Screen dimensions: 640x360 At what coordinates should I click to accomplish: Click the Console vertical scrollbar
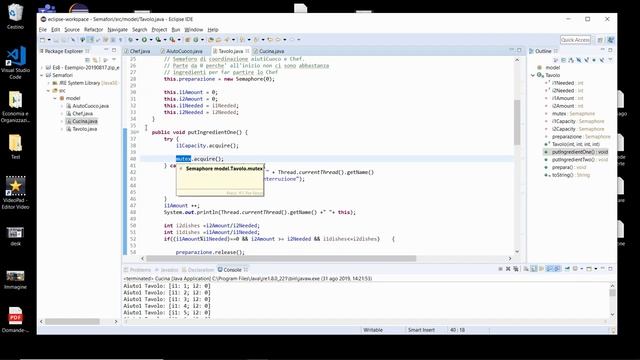pyautogui.click(x=612, y=300)
